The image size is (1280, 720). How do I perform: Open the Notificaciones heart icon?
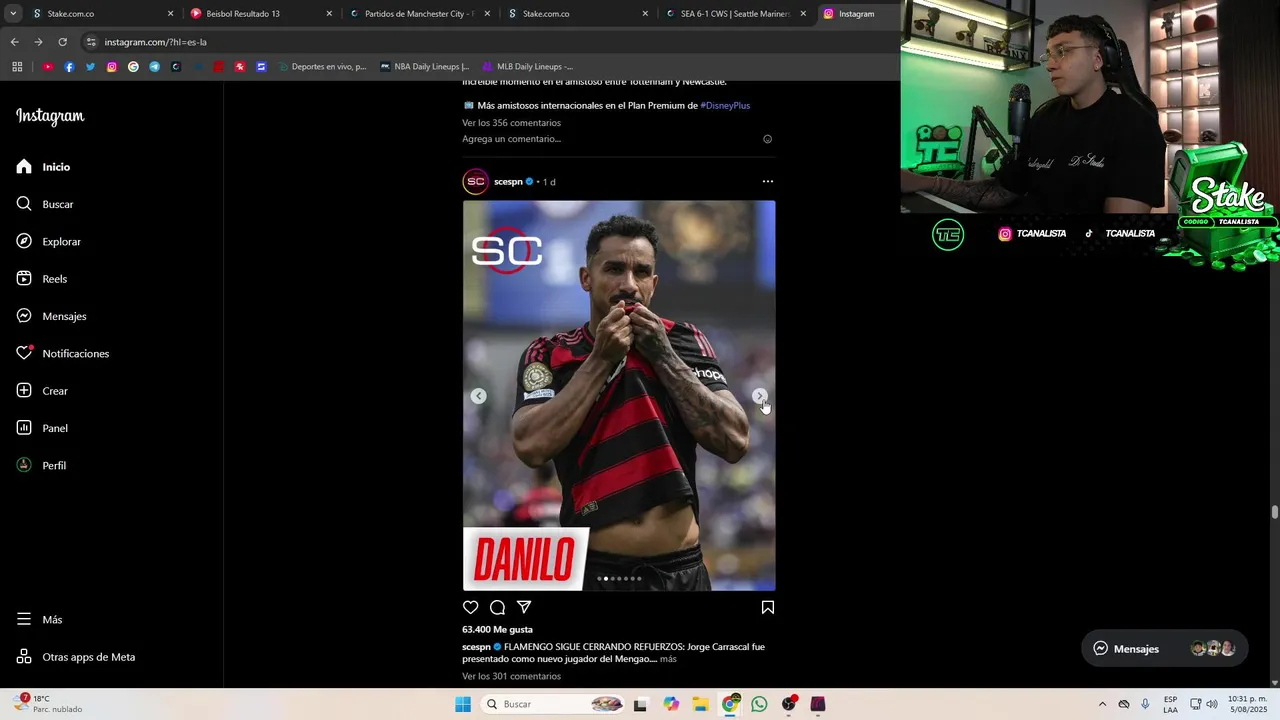24,353
